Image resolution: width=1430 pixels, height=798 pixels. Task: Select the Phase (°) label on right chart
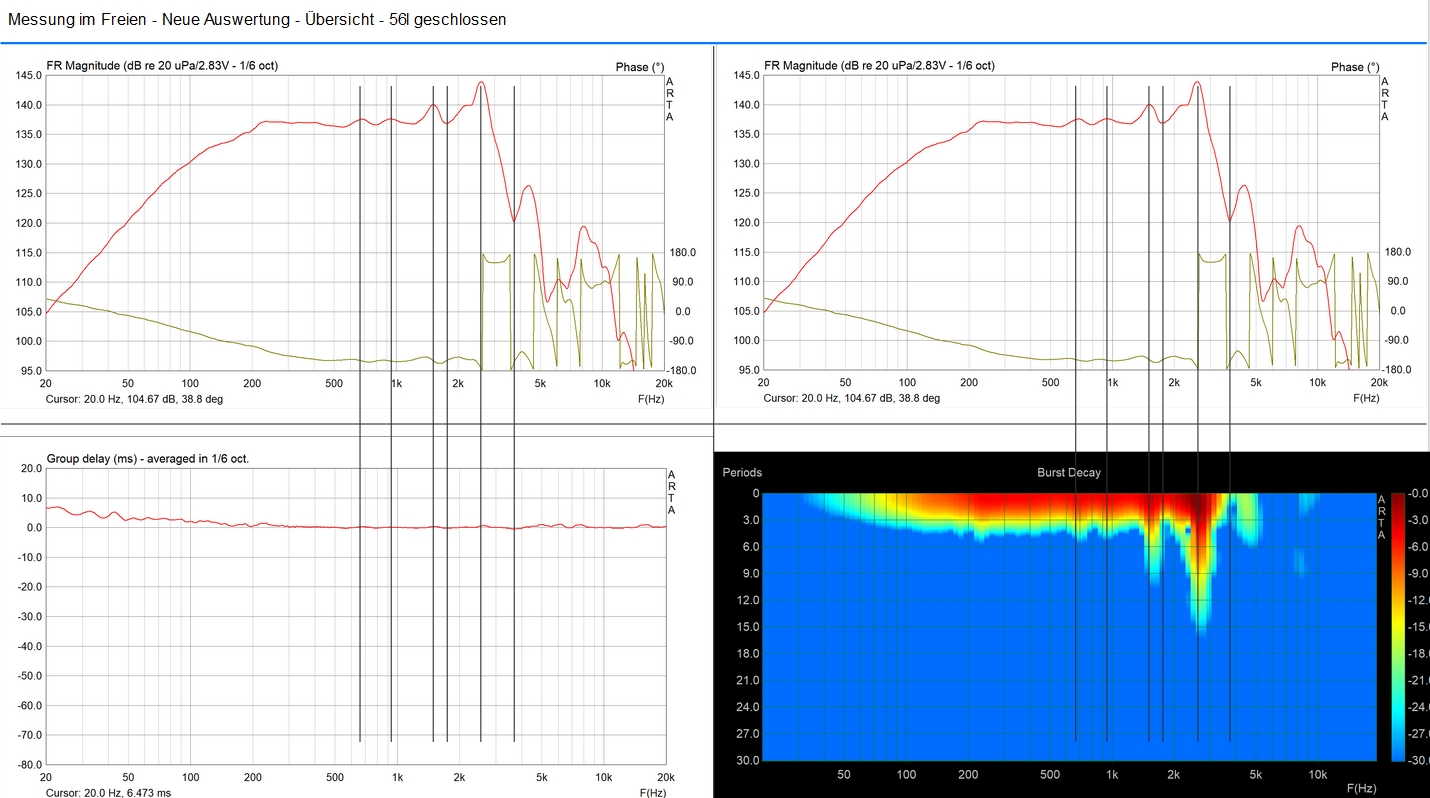tap(1355, 67)
